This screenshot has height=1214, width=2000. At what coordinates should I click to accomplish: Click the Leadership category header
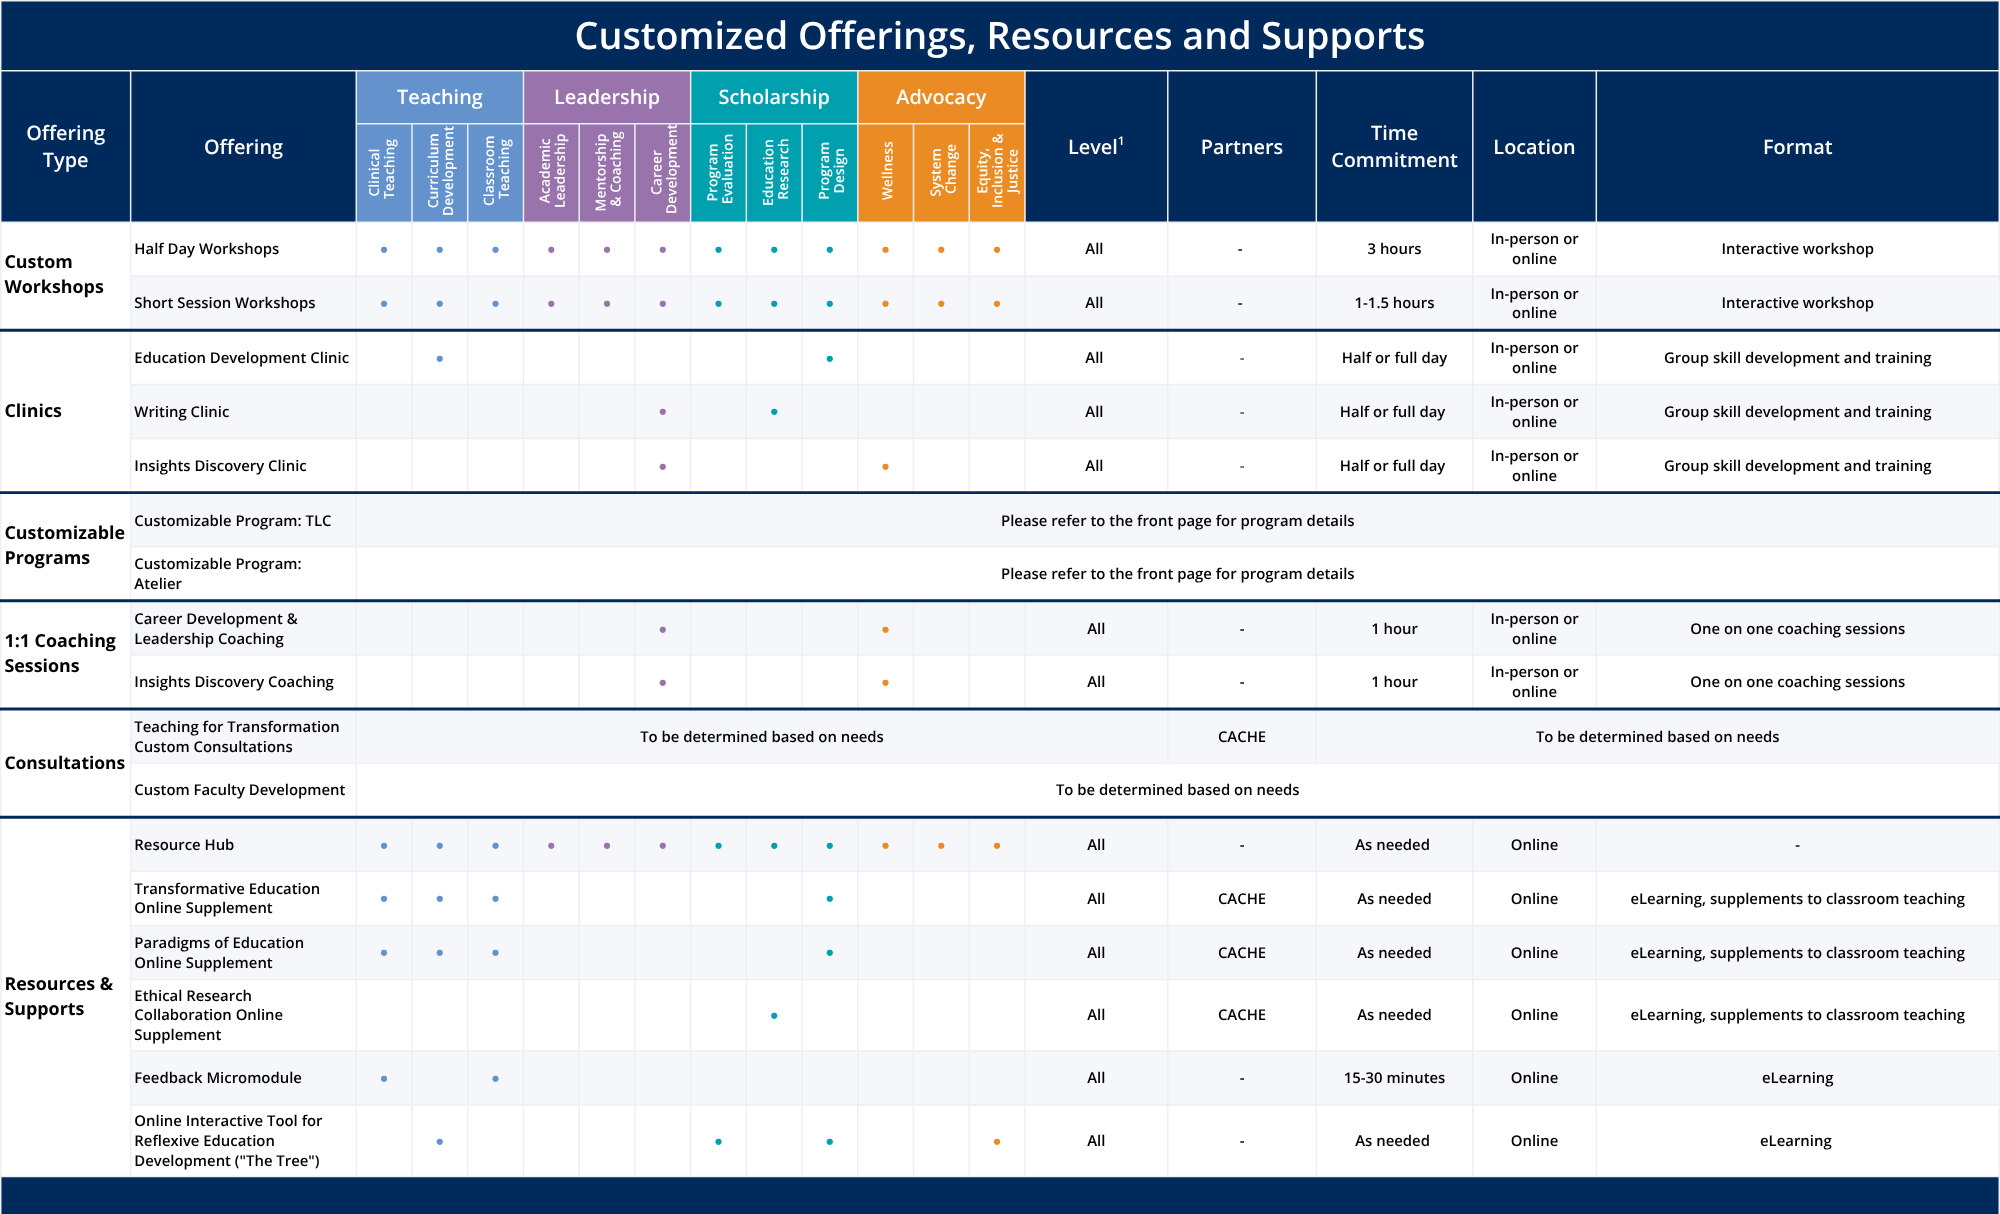point(606,97)
